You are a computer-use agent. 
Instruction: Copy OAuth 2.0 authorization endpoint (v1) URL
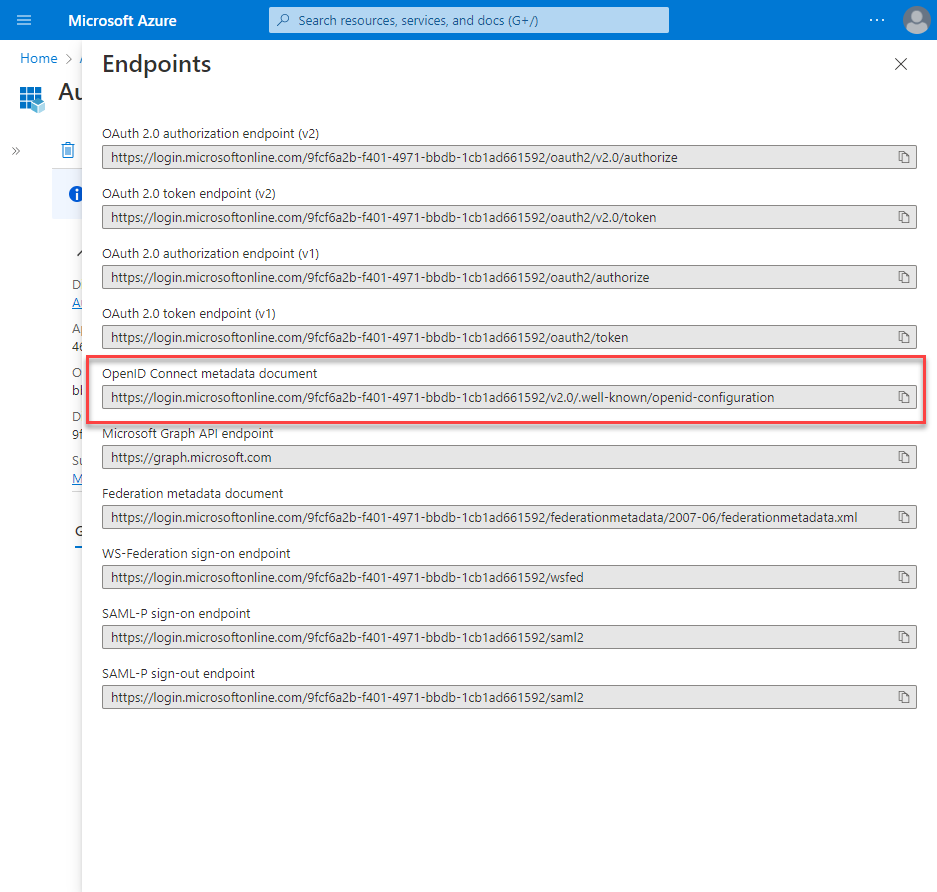[904, 277]
